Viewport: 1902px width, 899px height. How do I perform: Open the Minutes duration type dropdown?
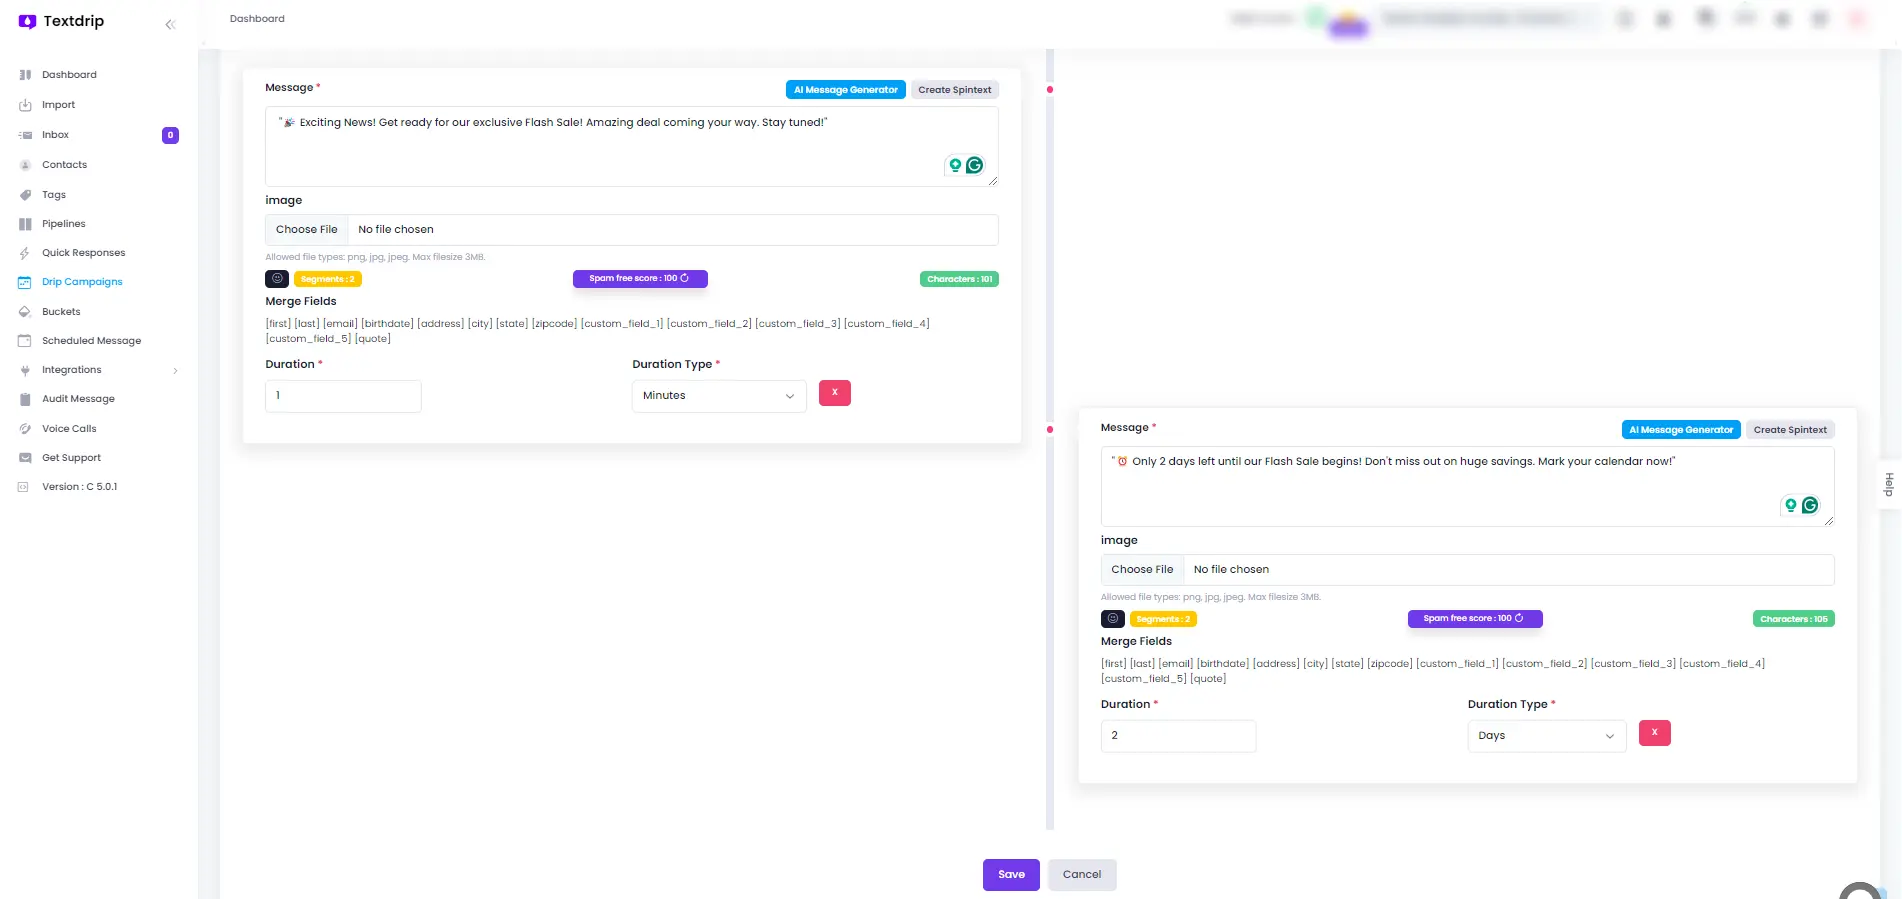718,396
